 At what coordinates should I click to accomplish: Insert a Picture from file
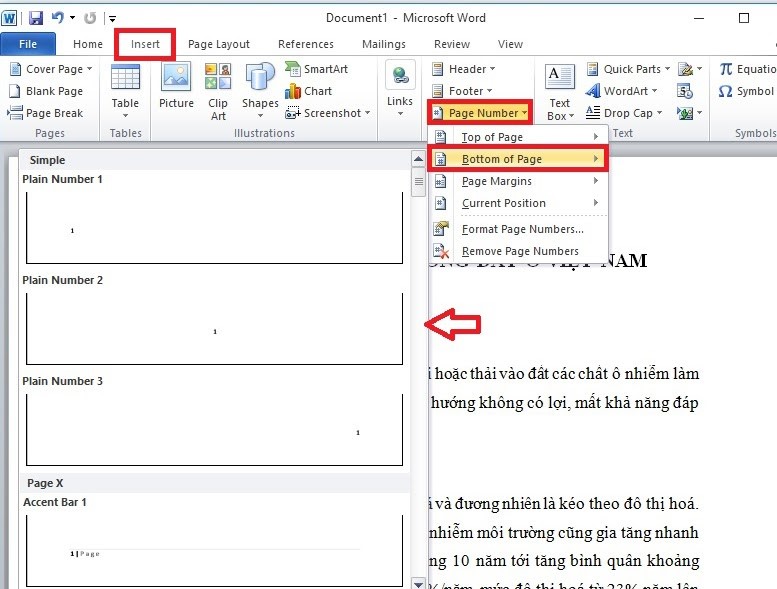click(176, 85)
